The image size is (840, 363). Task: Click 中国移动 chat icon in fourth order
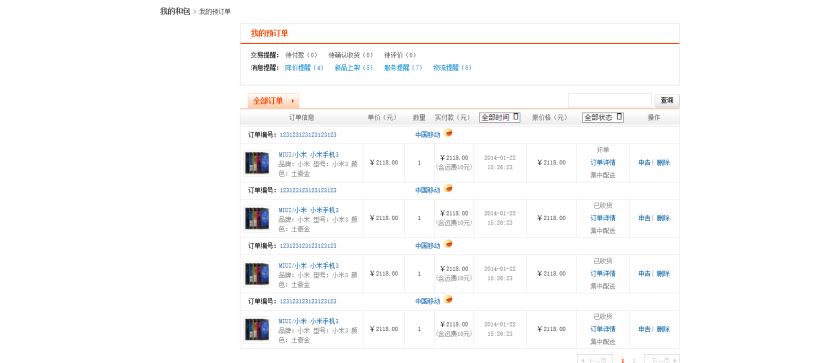[448, 300]
